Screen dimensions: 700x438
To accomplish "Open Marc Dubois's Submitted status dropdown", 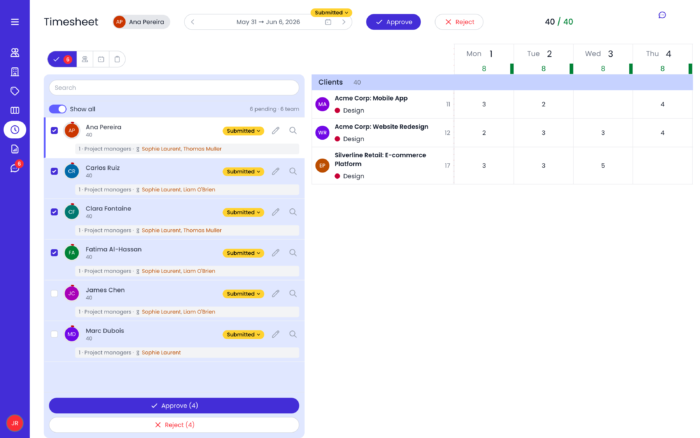I will pyautogui.click(x=243, y=334).
